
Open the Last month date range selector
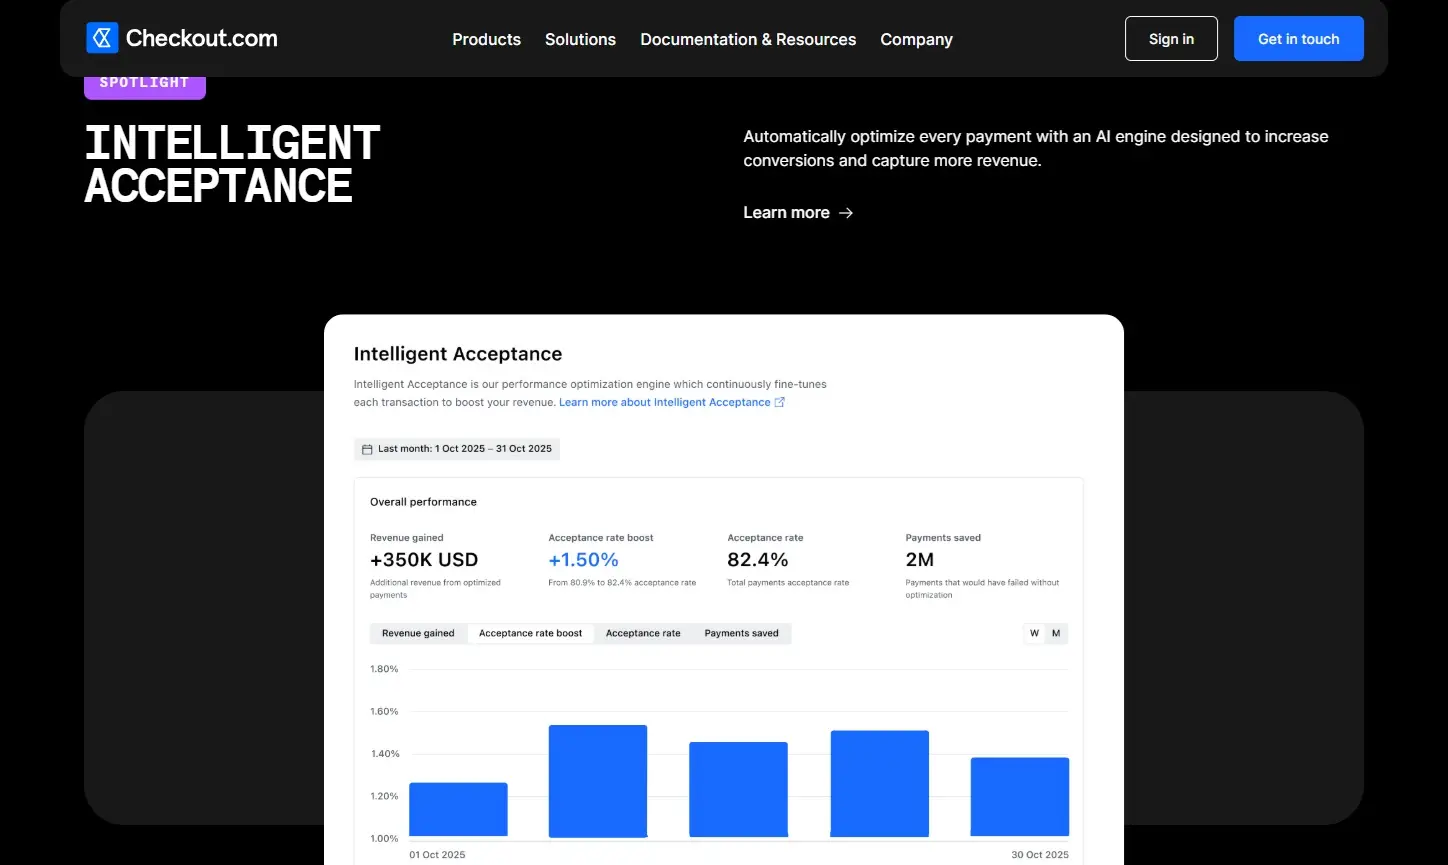pos(457,449)
